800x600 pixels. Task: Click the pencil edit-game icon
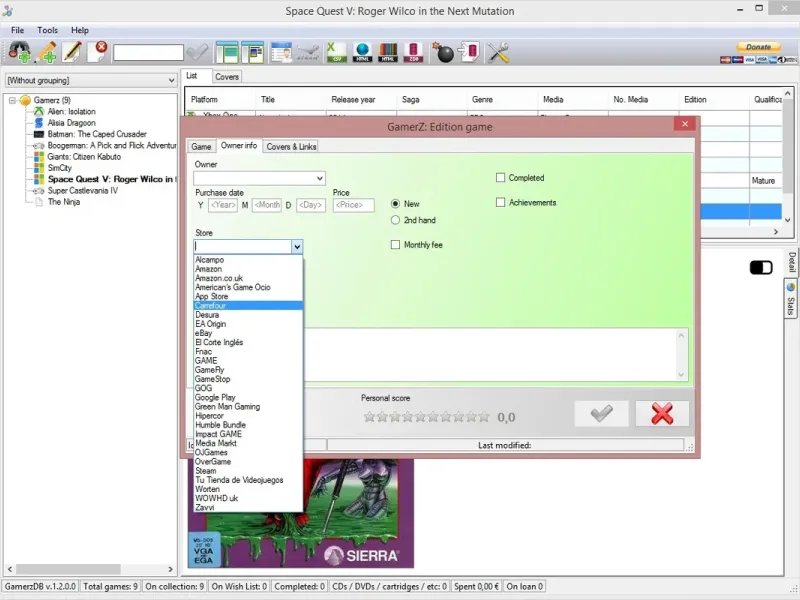71,52
